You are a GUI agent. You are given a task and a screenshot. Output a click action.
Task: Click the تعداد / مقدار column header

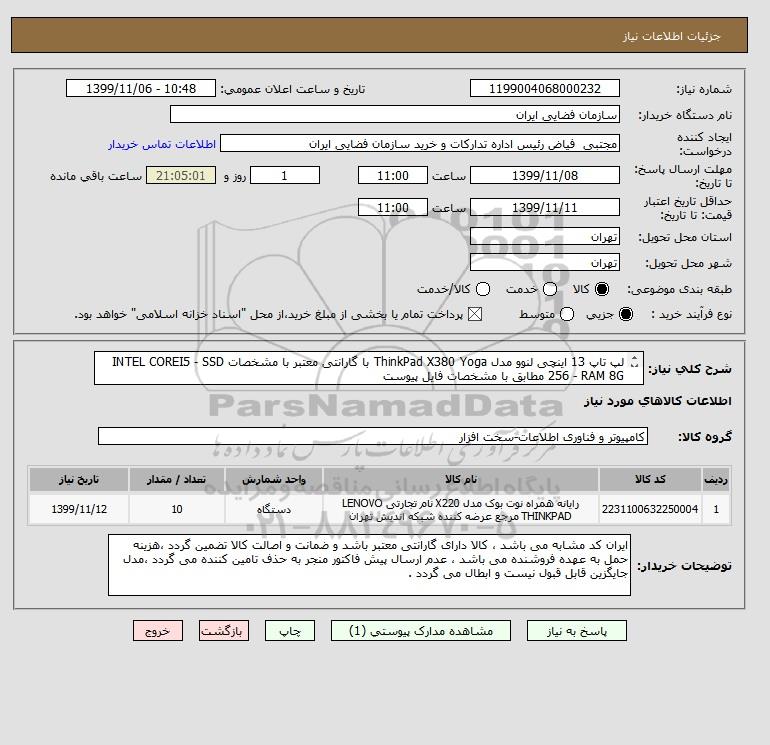(x=177, y=479)
